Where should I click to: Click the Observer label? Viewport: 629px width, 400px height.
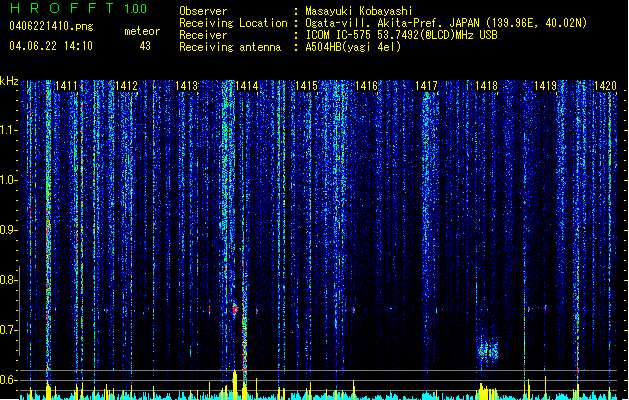coord(203,11)
